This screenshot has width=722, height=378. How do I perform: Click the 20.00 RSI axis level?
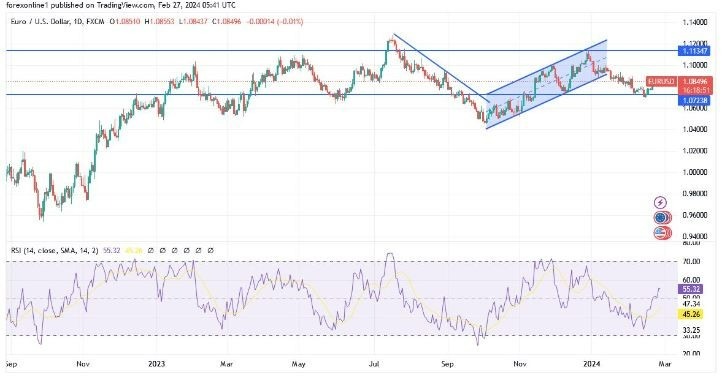coord(692,354)
